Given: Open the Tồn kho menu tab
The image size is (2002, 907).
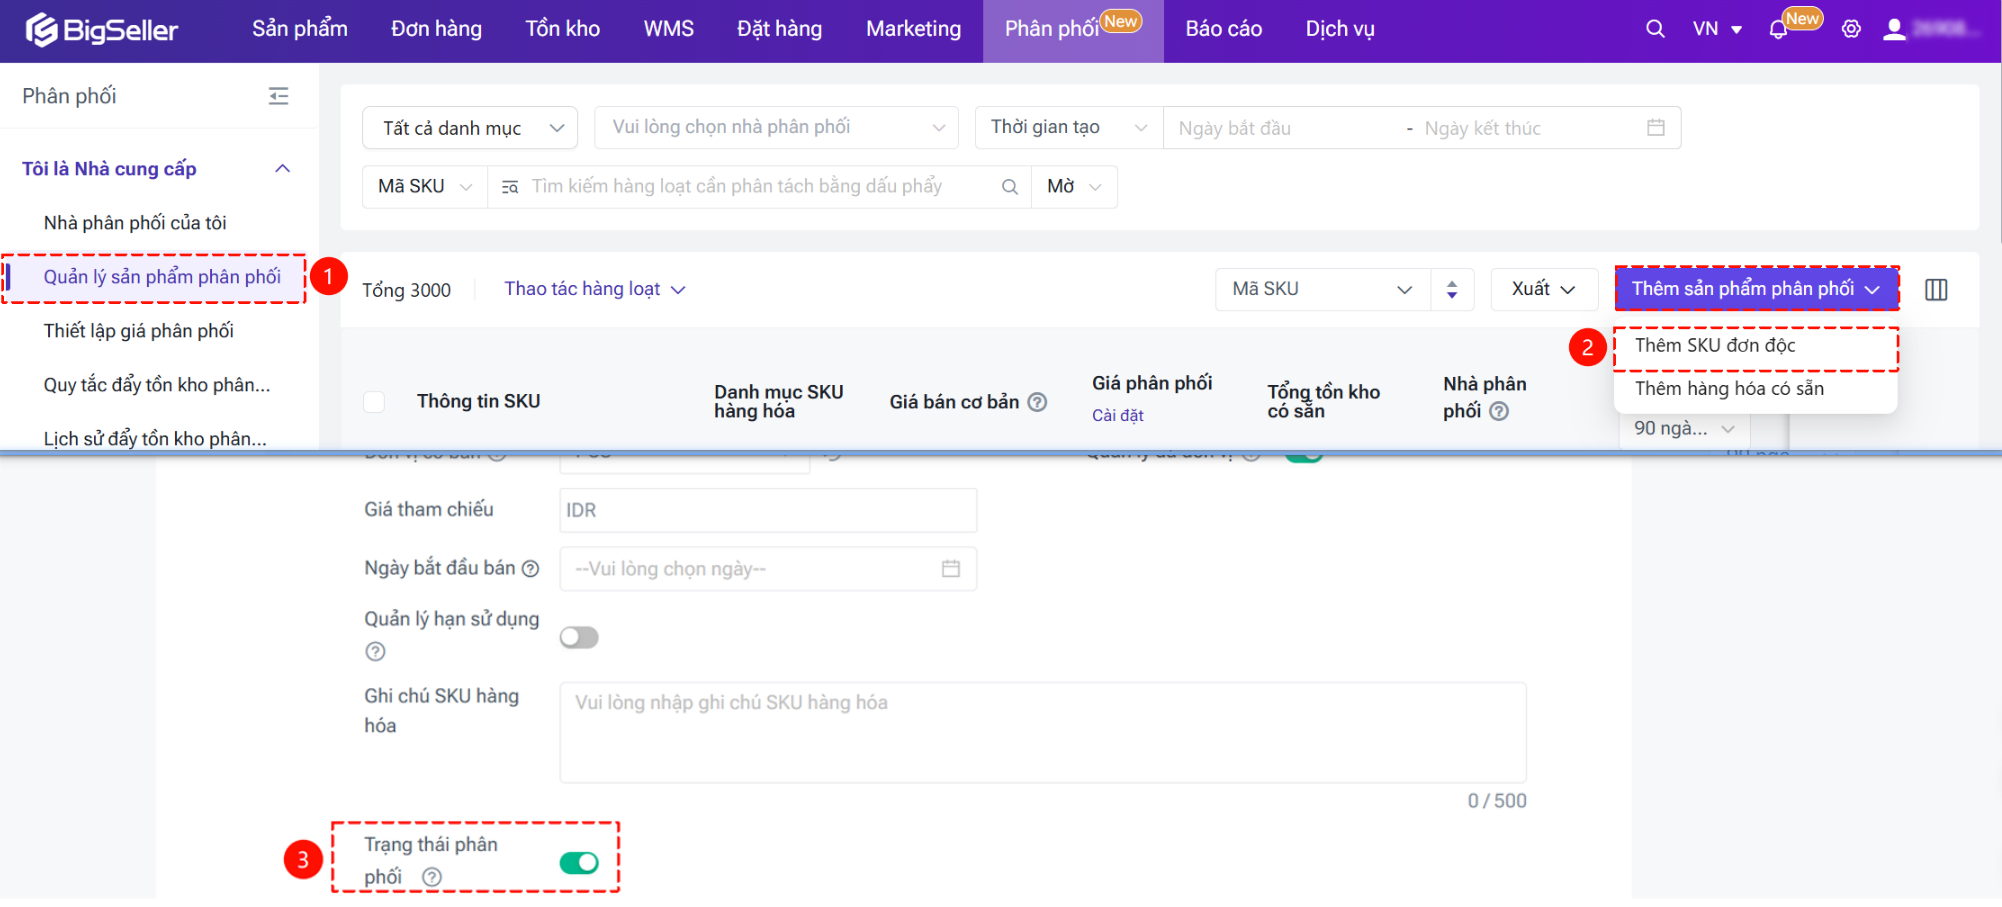Looking at the screenshot, I should (x=562, y=29).
